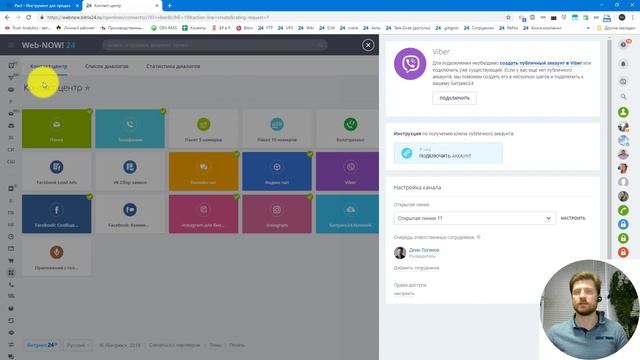The width and height of the screenshot is (640, 360).
Task: Click the add employee link
Action: tap(416, 268)
